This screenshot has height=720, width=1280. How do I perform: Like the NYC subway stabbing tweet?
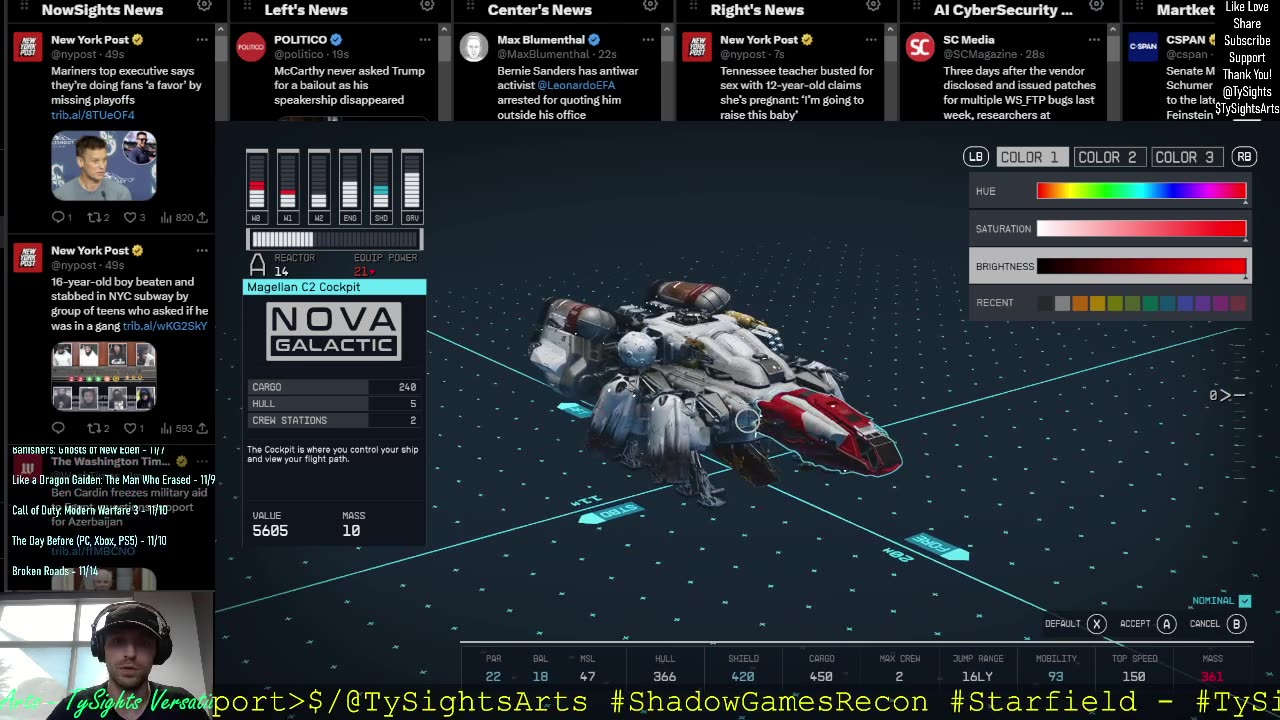[130, 428]
